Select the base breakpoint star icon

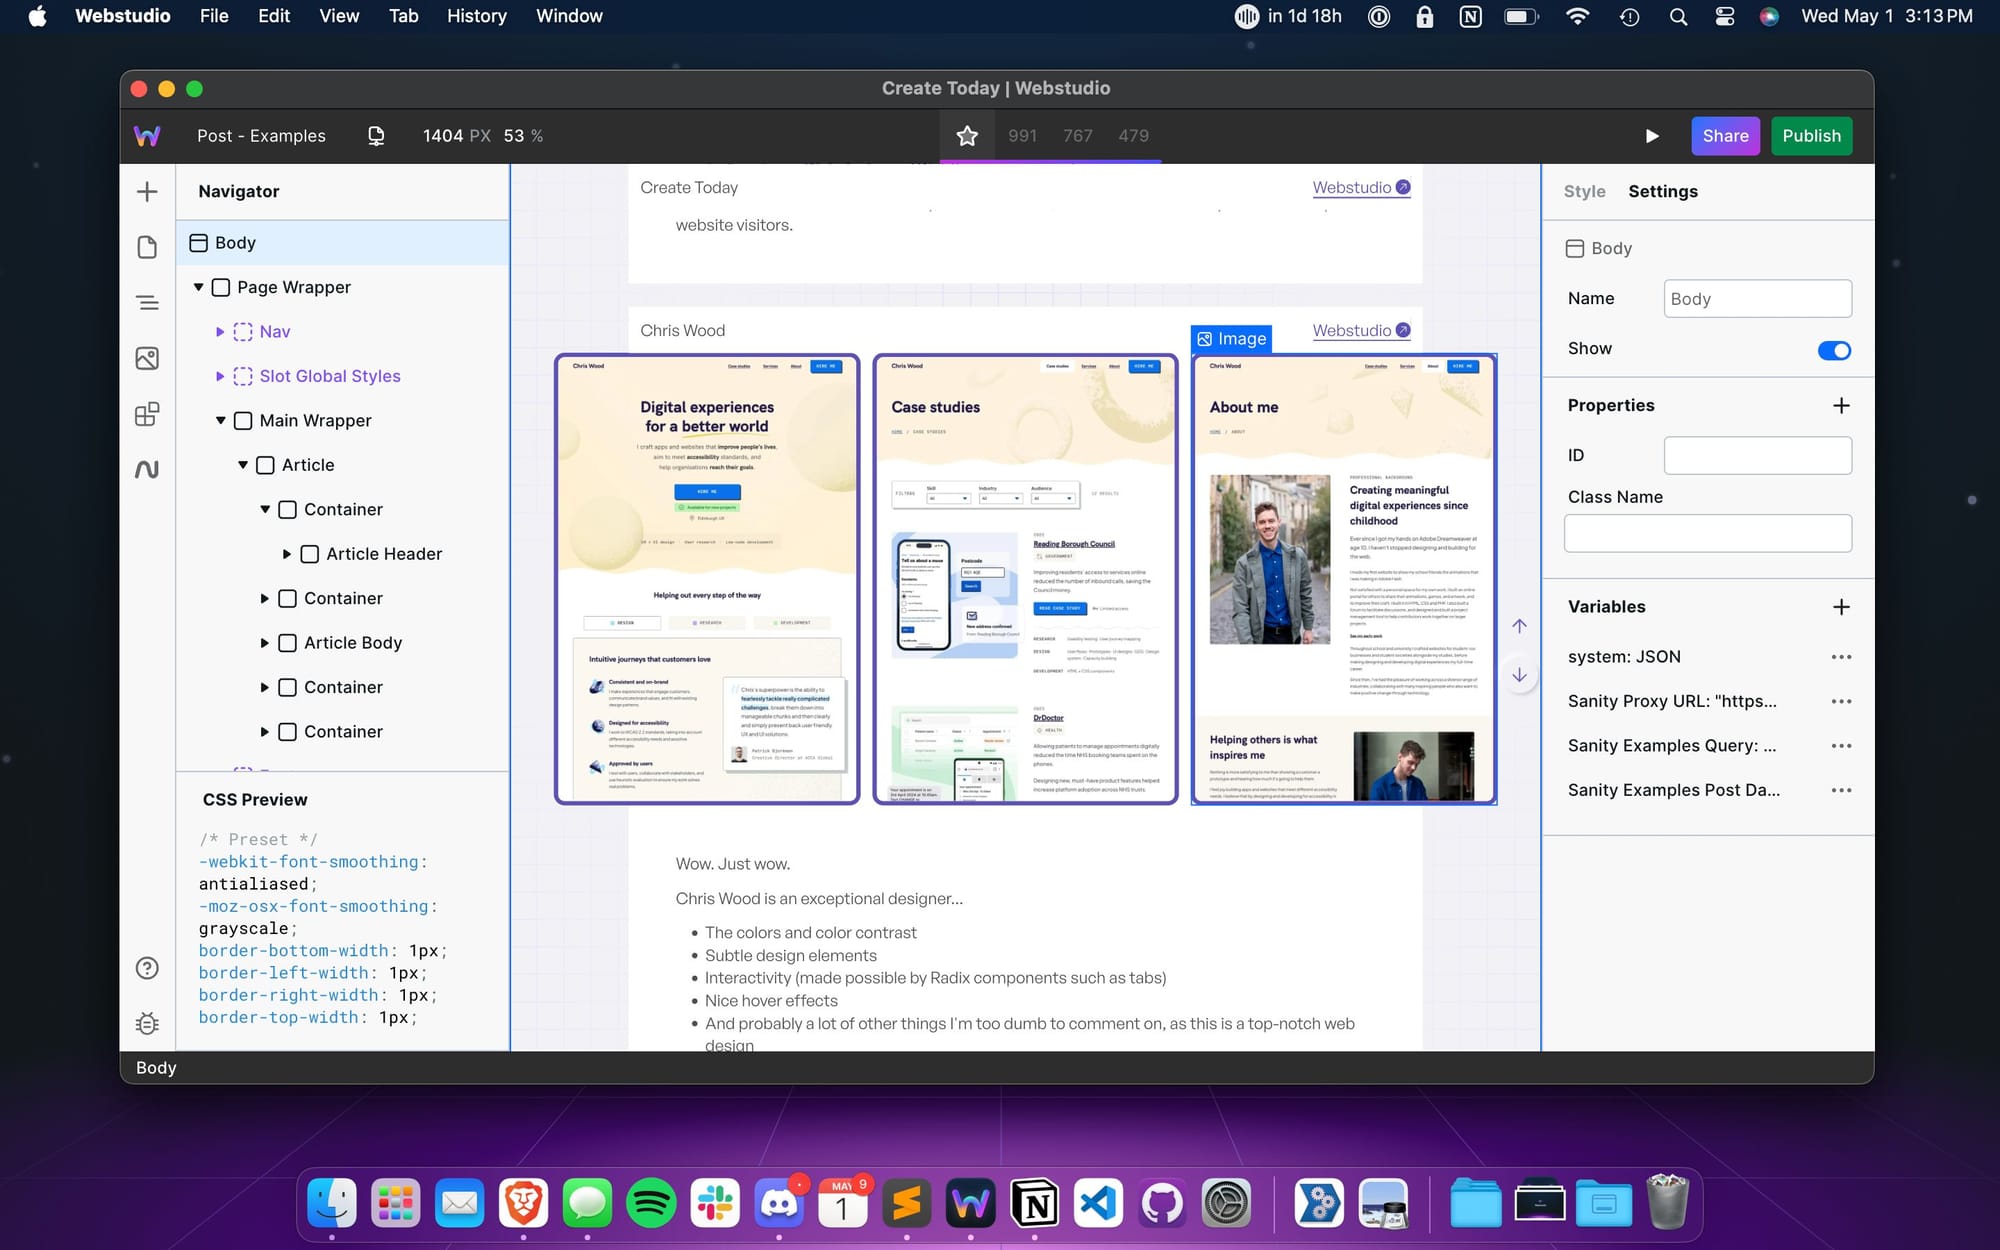coord(966,135)
